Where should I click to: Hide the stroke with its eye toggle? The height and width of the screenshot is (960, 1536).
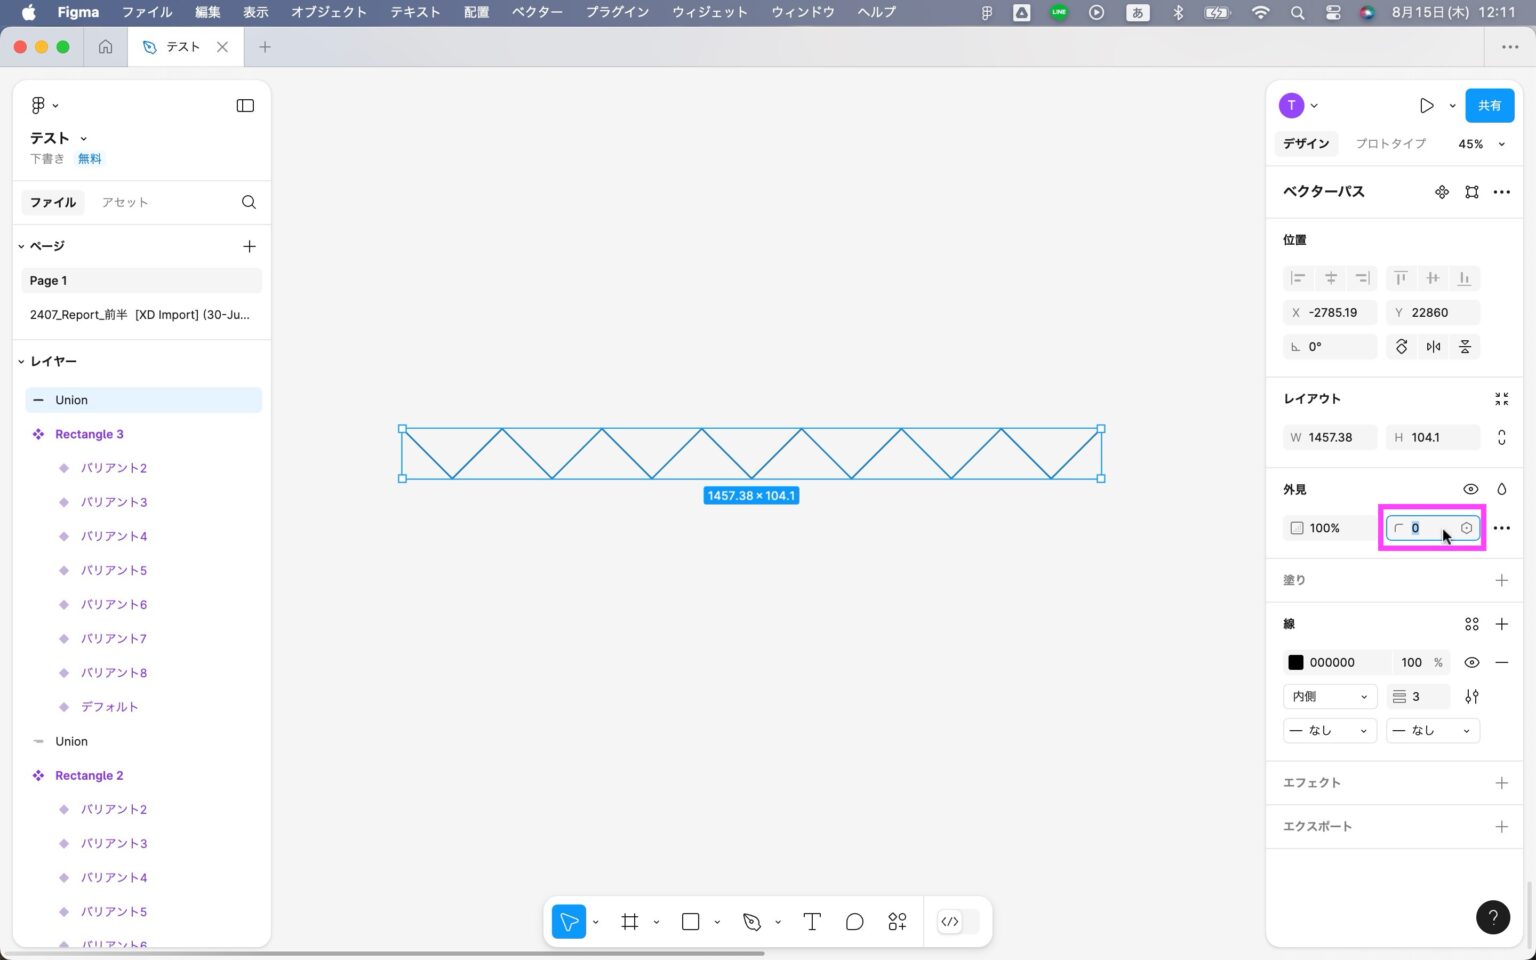[1471, 662]
